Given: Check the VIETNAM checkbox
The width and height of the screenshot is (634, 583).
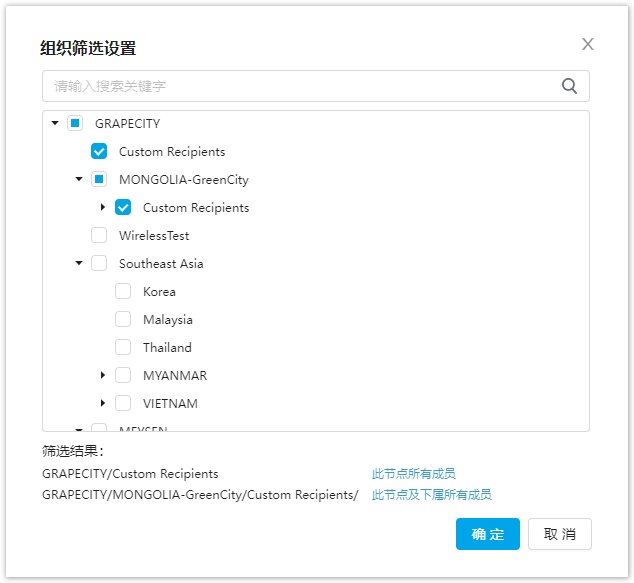Looking at the screenshot, I should (x=123, y=403).
